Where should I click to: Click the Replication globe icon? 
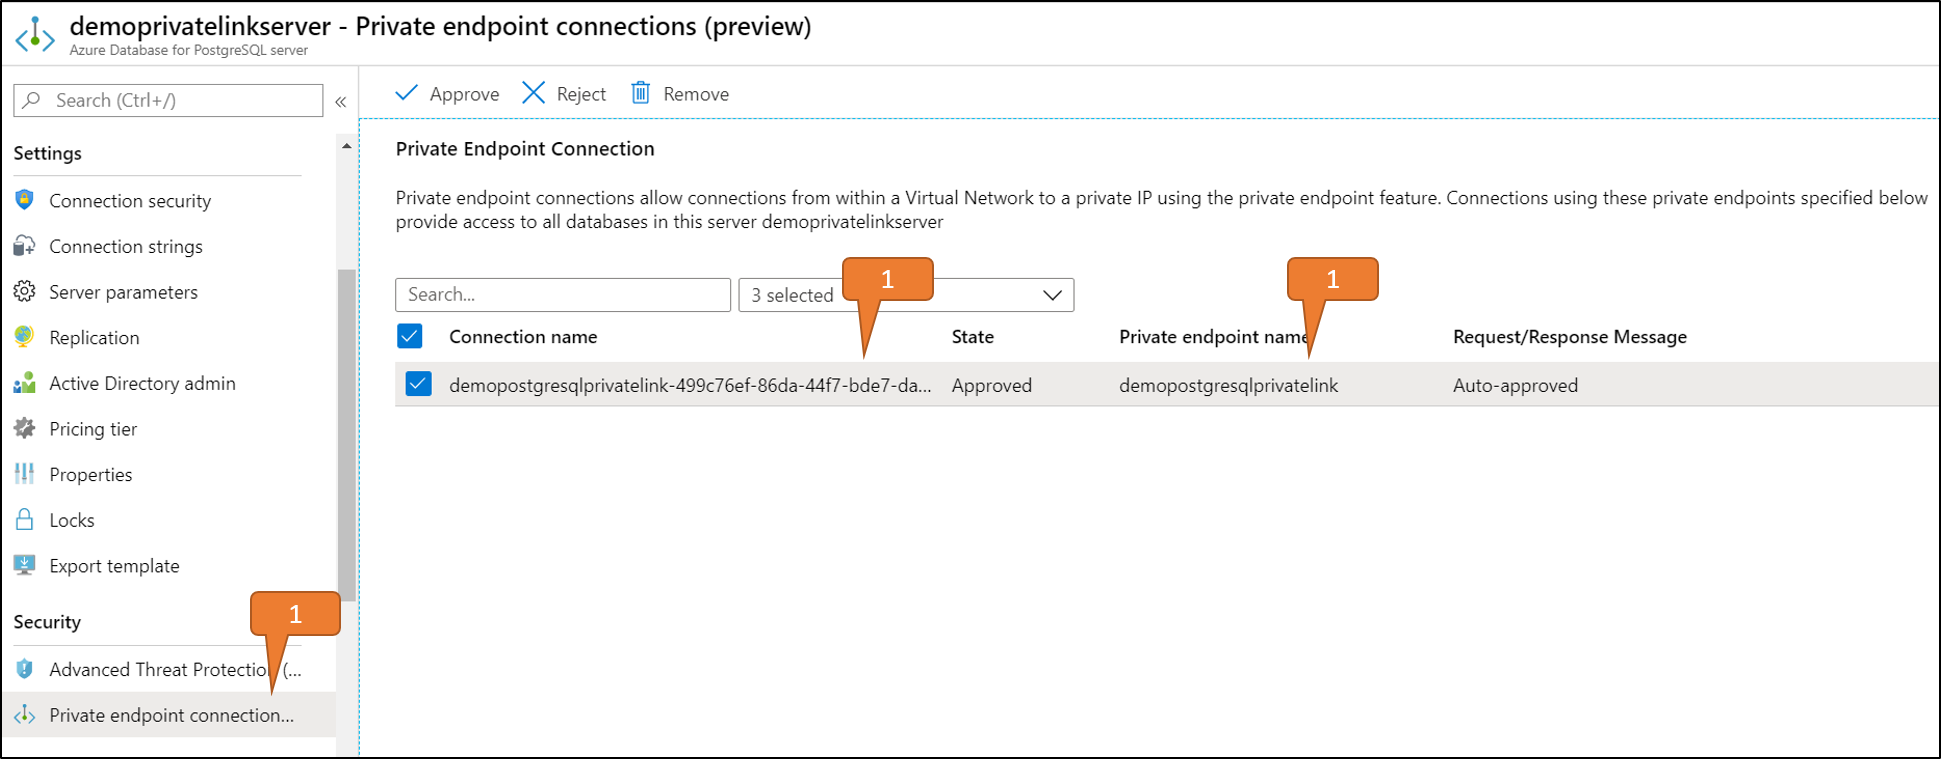25,337
